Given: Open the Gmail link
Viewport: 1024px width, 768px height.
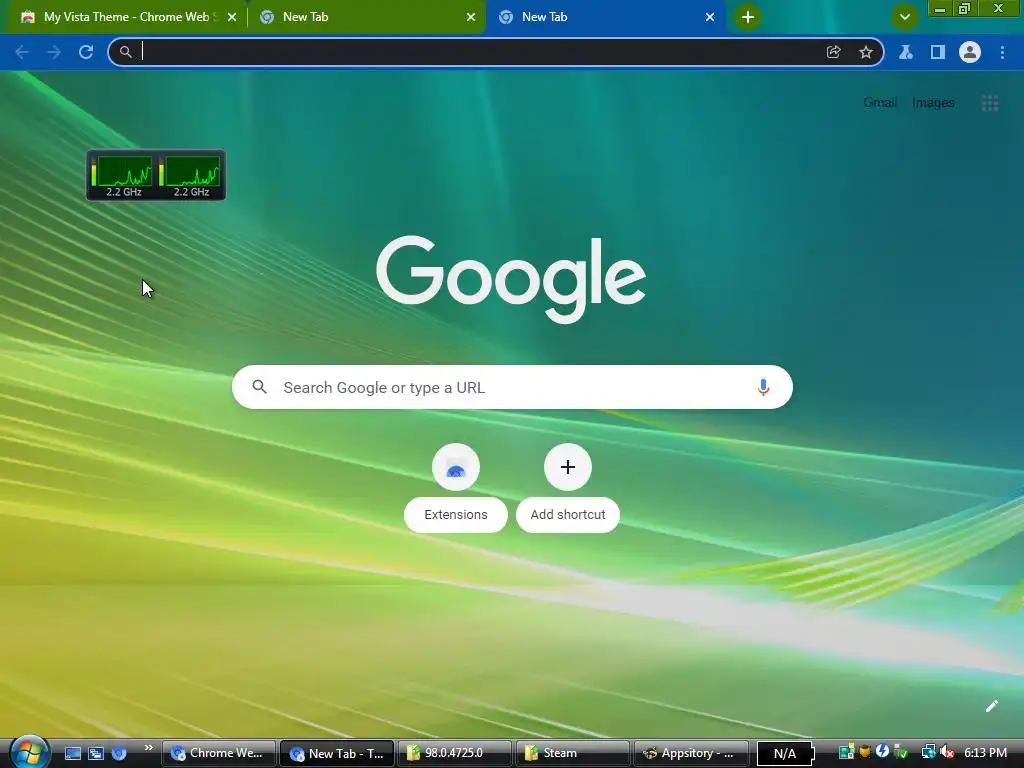Looking at the screenshot, I should (880, 103).
